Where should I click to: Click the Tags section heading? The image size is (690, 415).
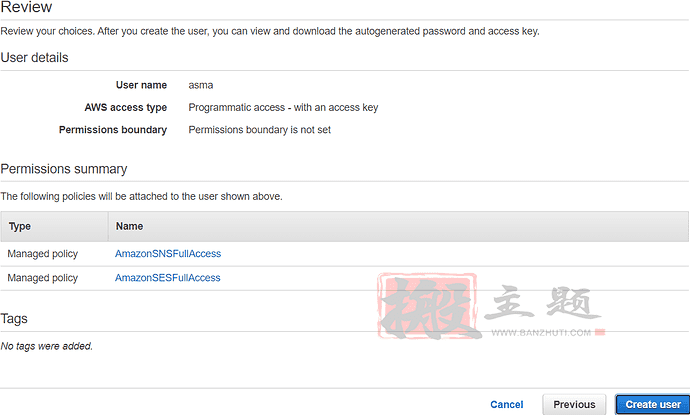coord(14,319)
